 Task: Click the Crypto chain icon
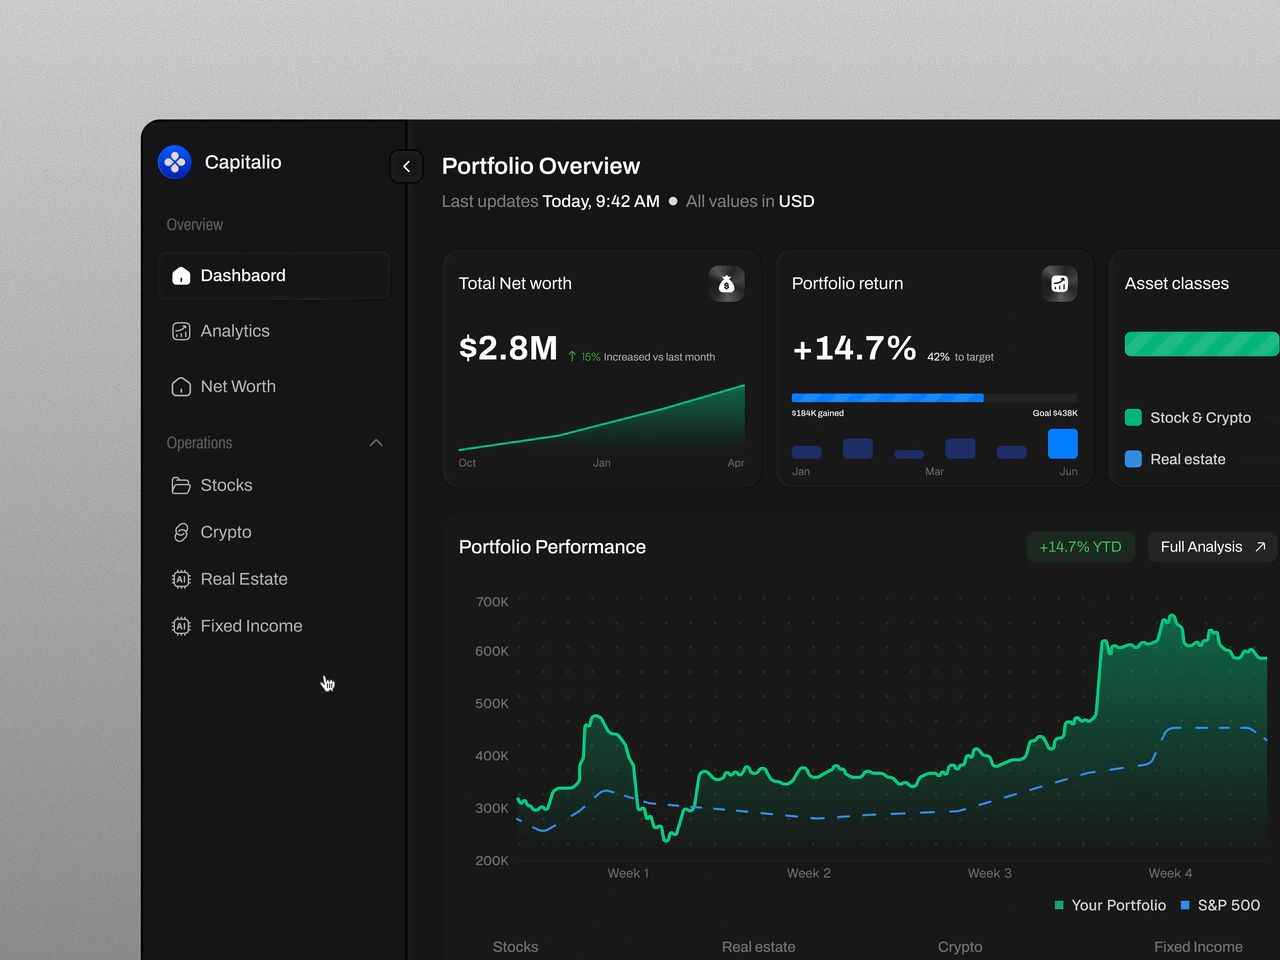181,532
